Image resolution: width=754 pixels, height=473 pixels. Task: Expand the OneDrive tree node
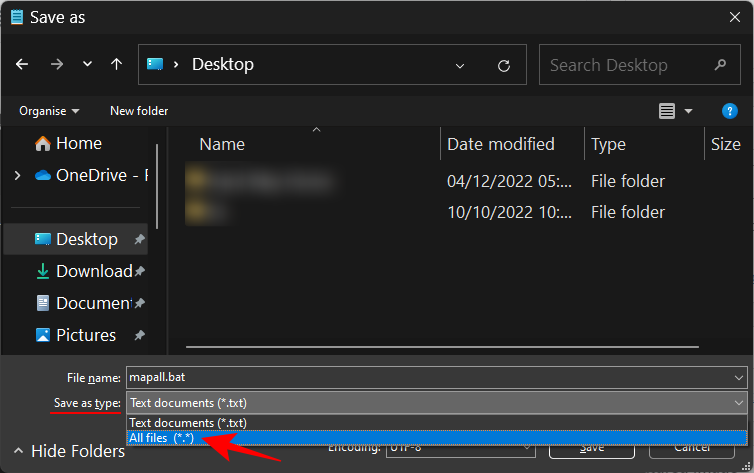pyautogui.click(x=17, y=175)
